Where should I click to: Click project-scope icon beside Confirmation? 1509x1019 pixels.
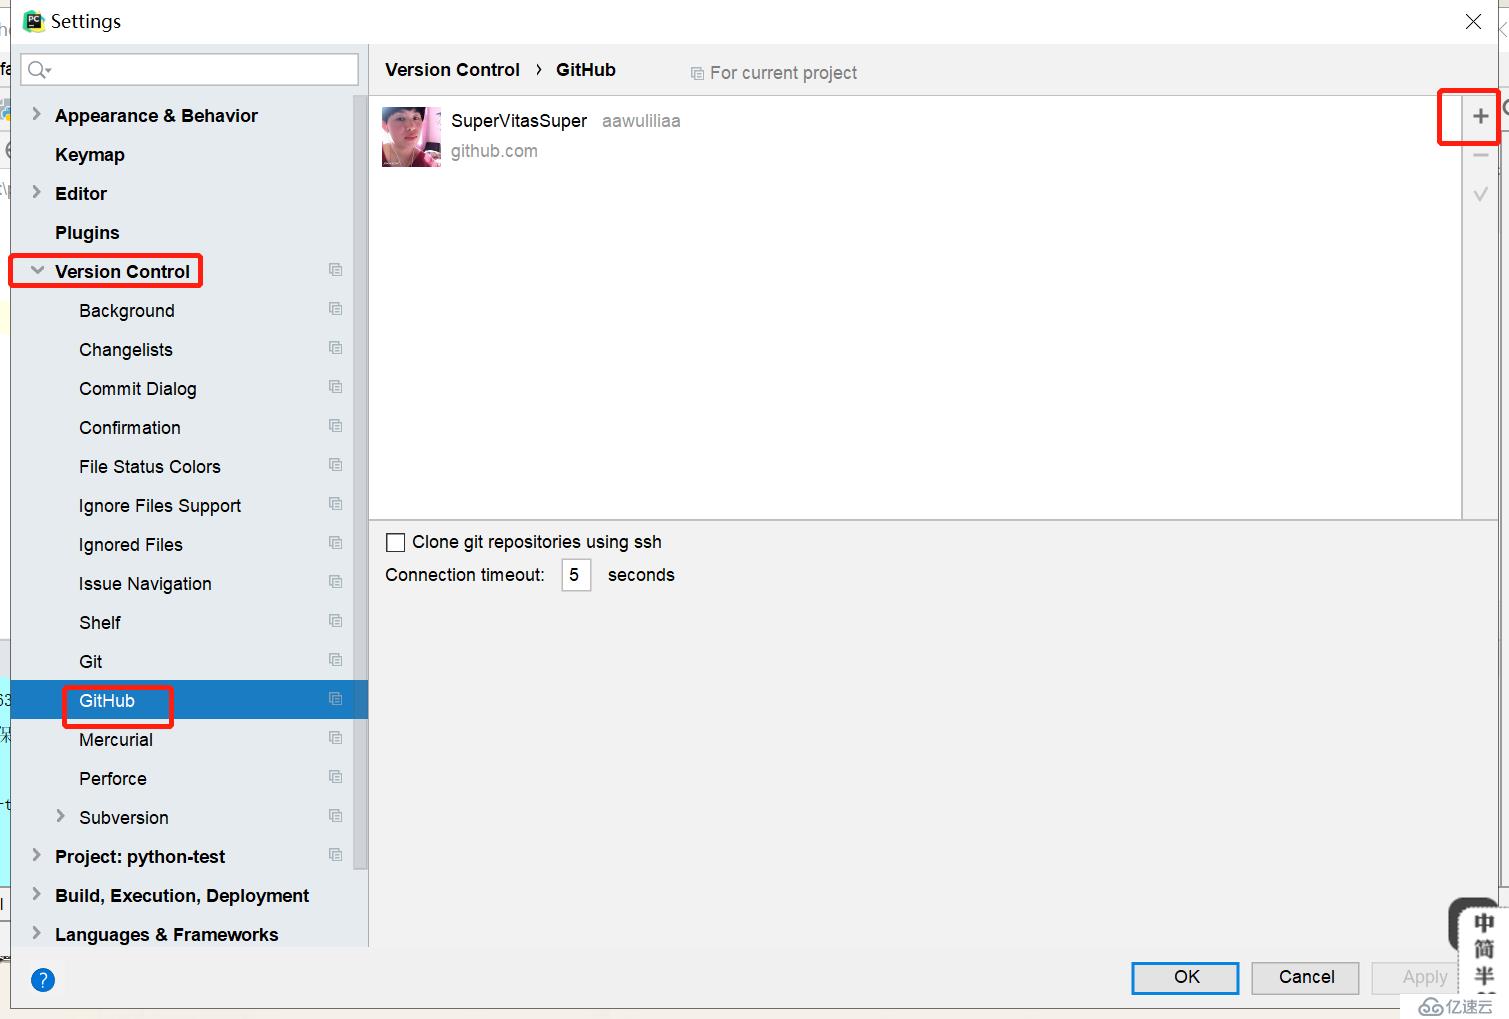(x=336, y=426)
